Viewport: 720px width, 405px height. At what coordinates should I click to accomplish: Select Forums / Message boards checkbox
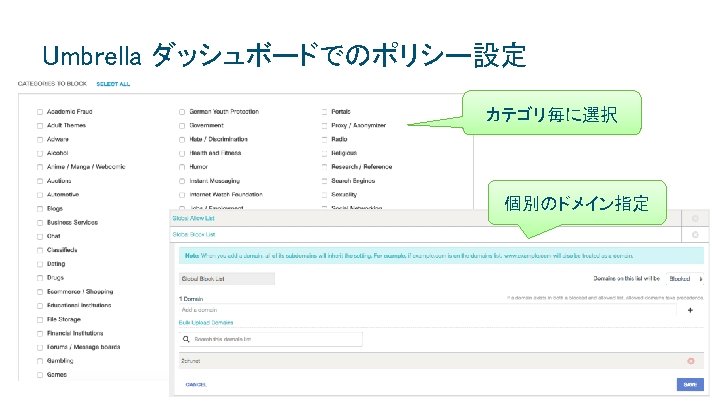point(40,348)
